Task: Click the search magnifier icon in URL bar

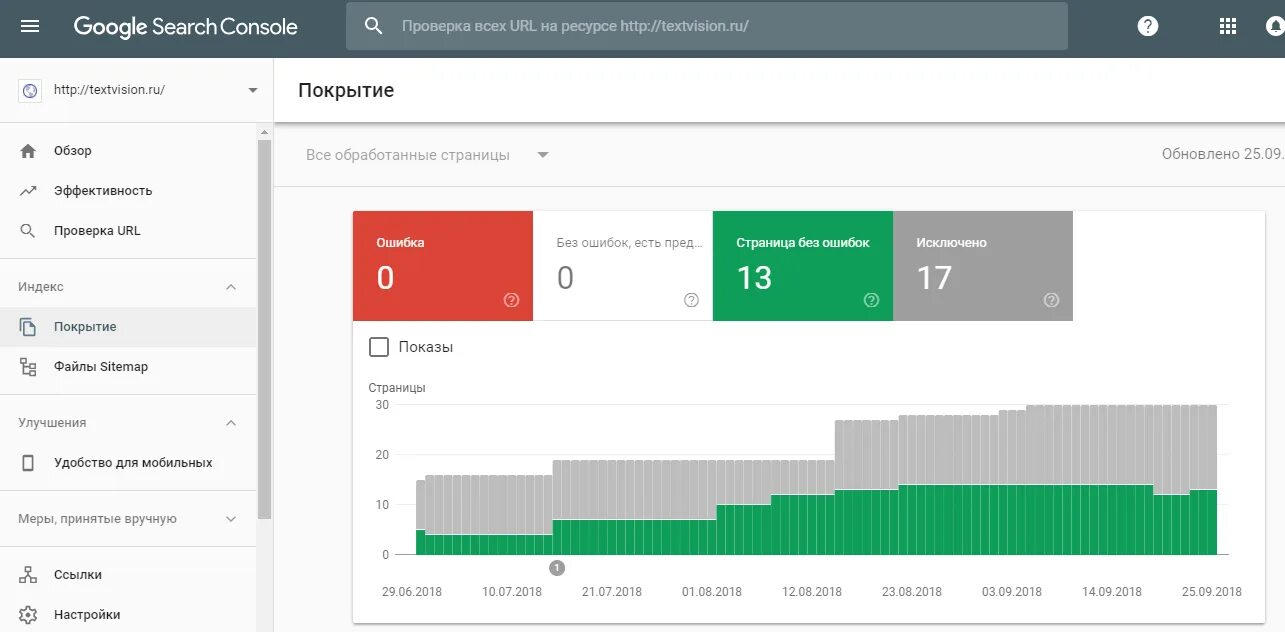Action: tap(374, 26)
